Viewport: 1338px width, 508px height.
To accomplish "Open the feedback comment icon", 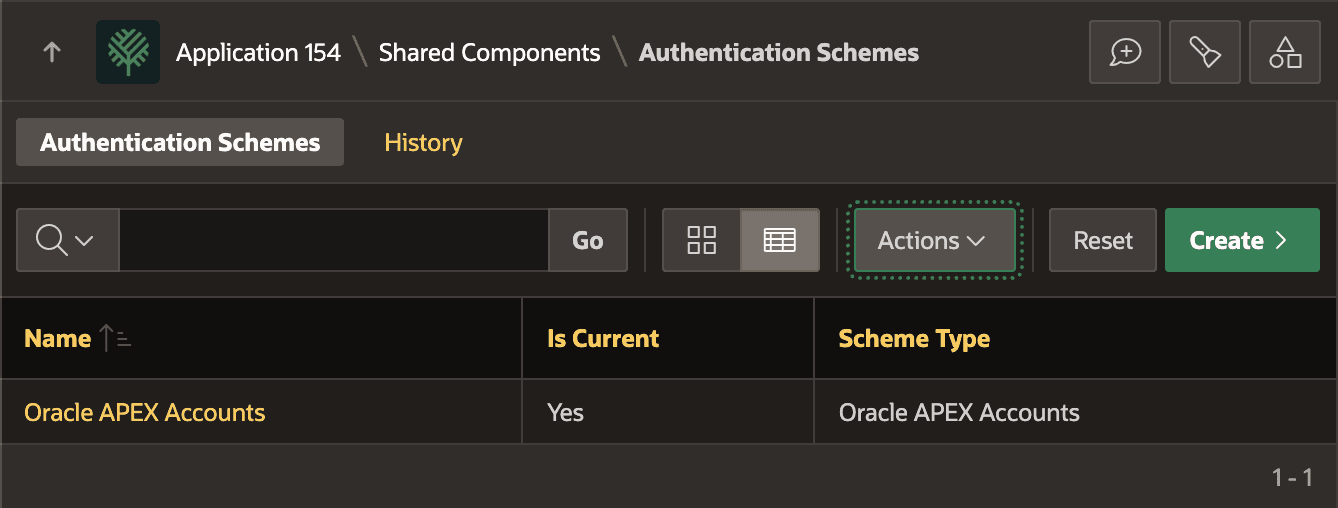I will coord(1125,52).
